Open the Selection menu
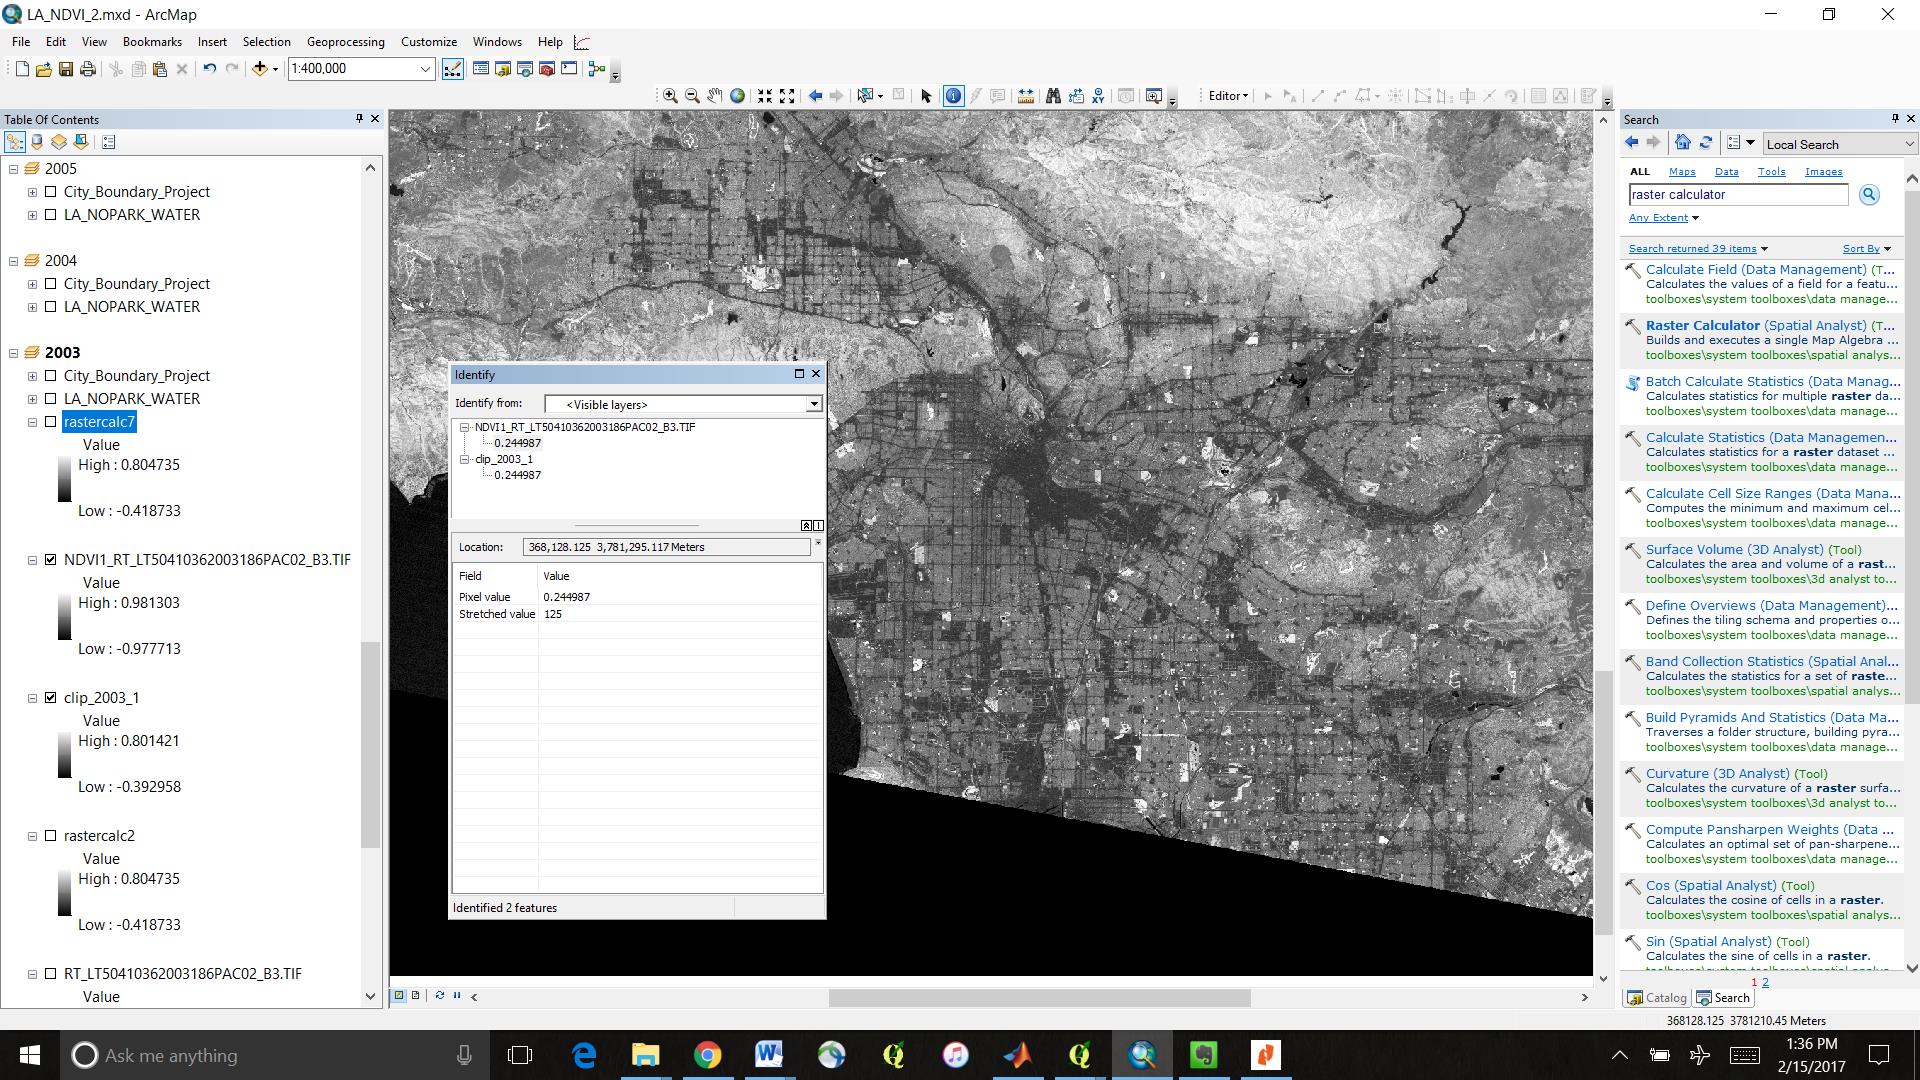The width and height of the screenshot is (1920, 1080). (267, 42)
